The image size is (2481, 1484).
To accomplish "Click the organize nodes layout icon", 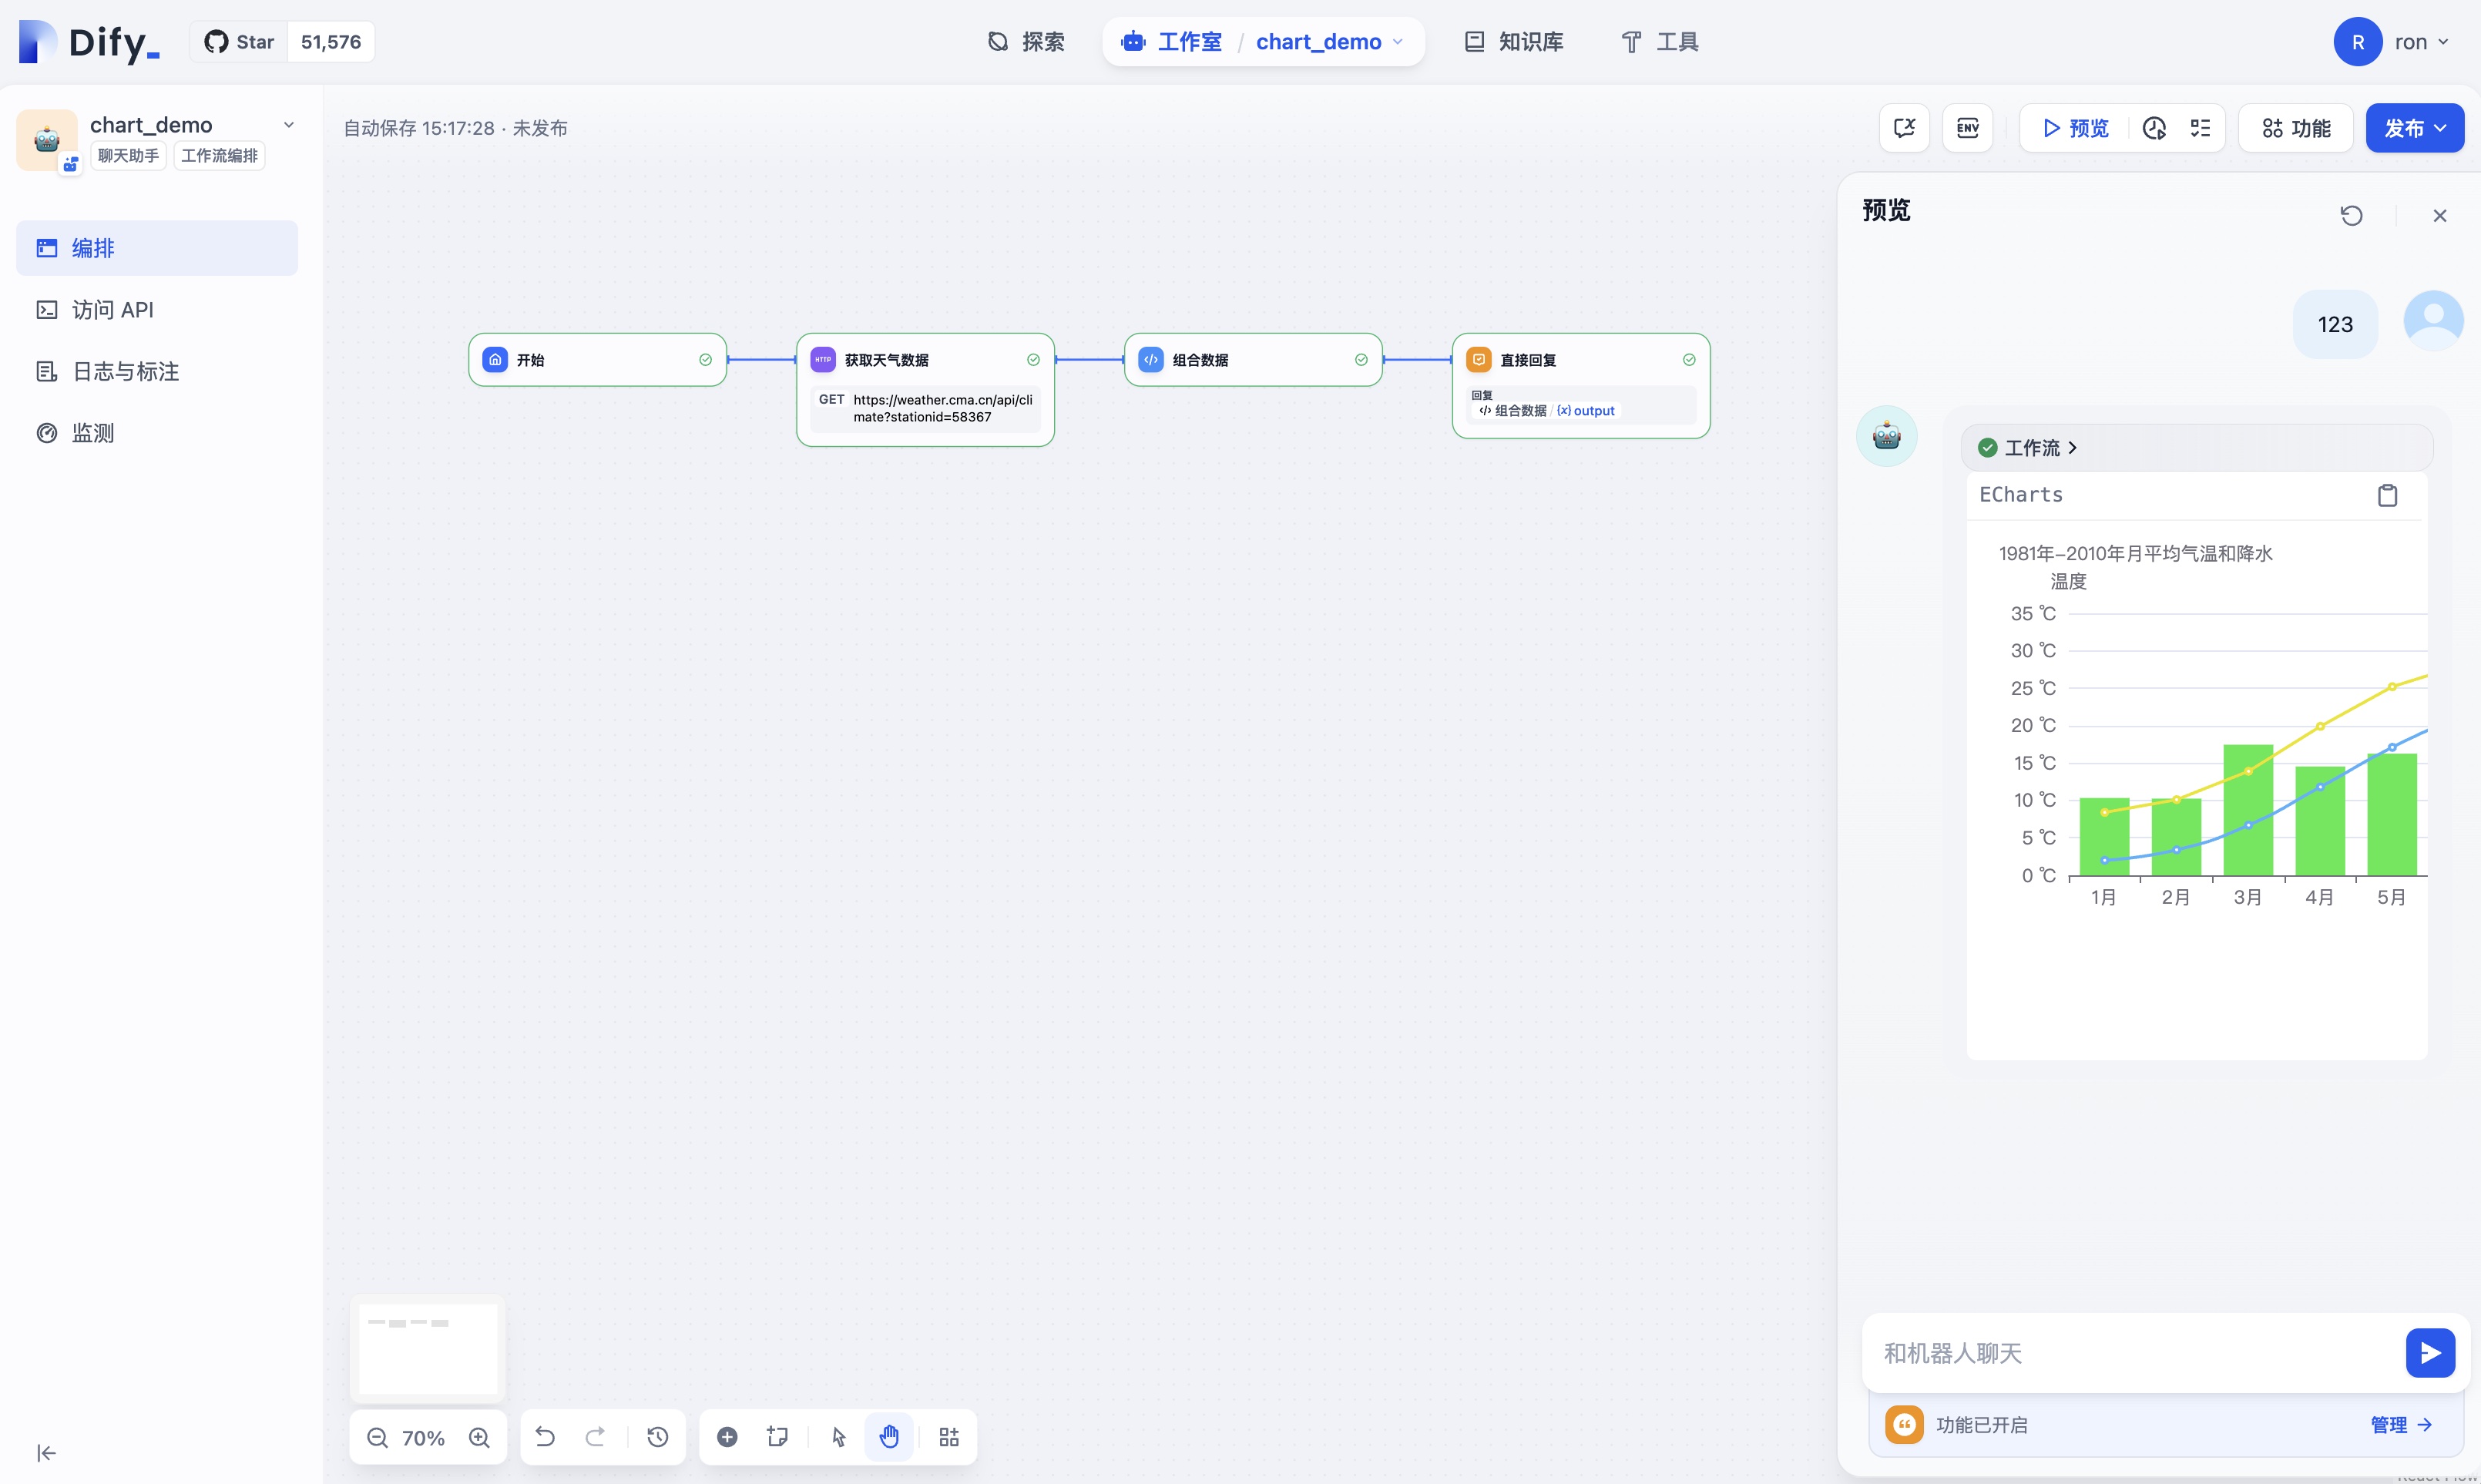I will 948,1437.
